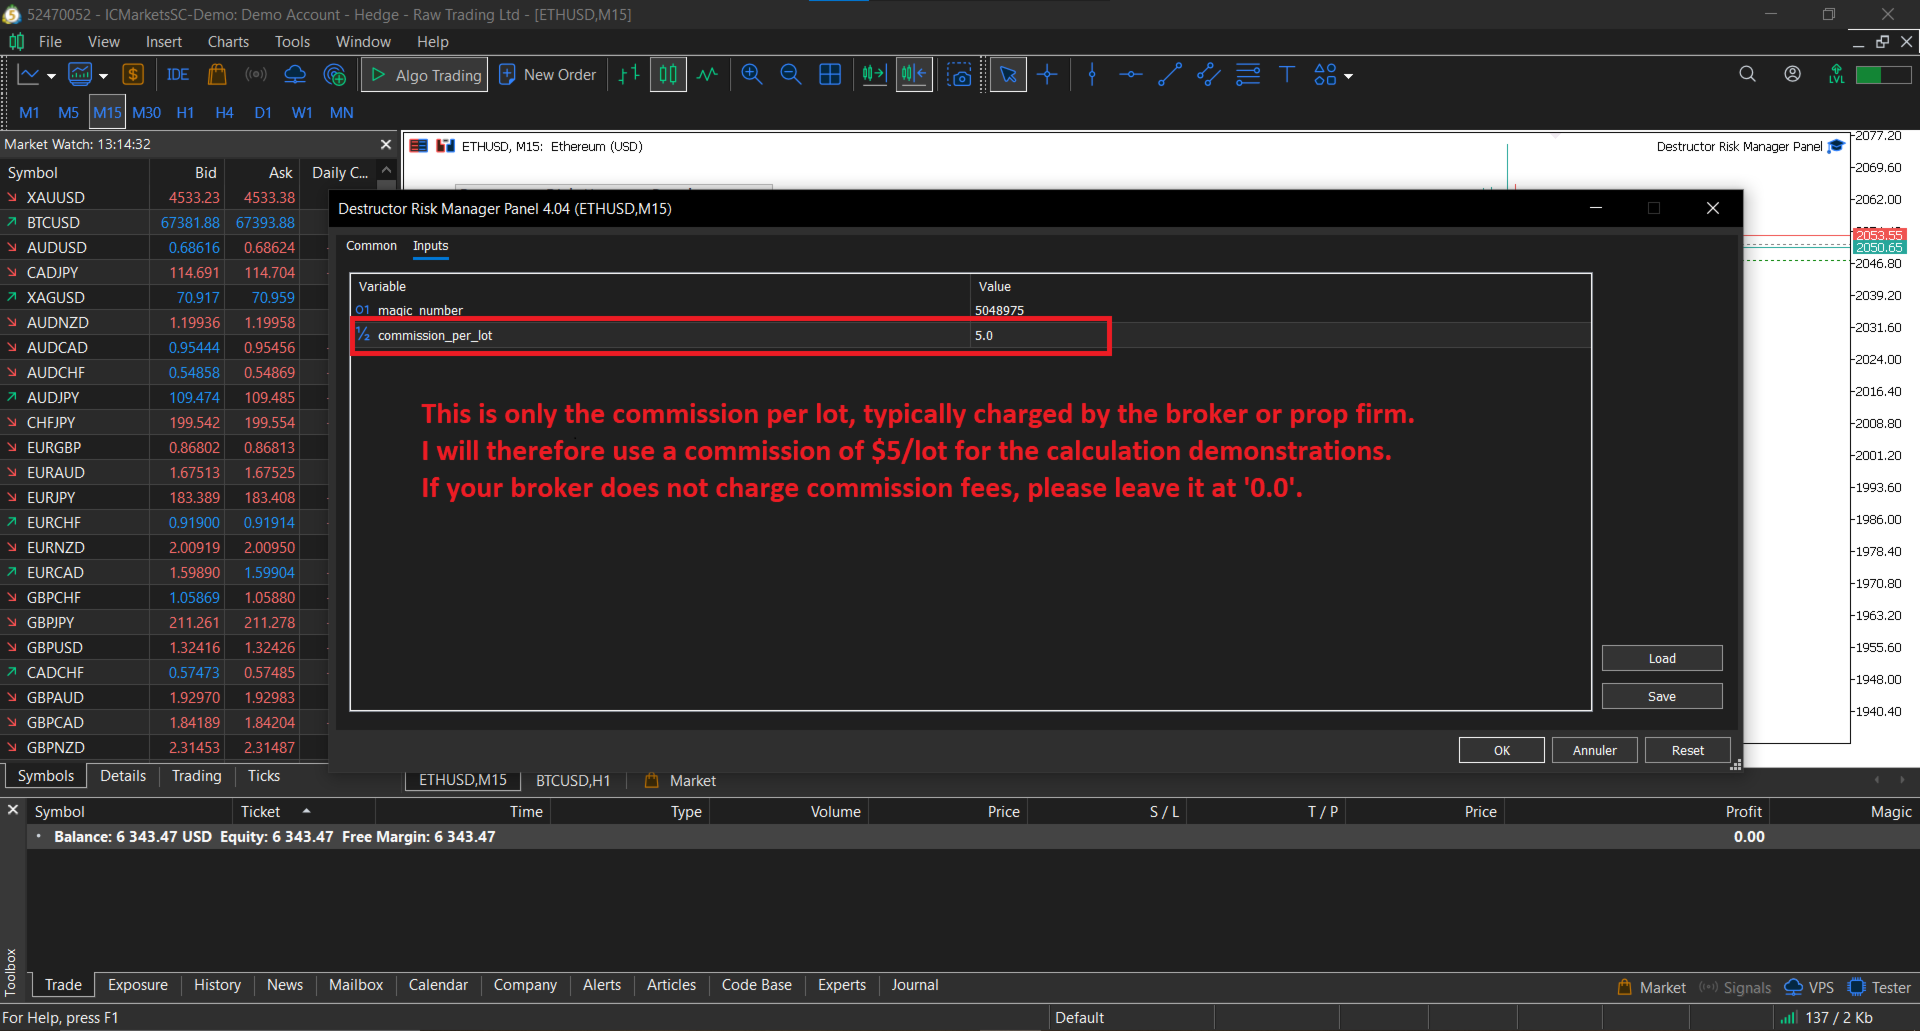This screenshot has height=1031, width=1920.
Task: Select the M30 timeframe
Action: [x=146, y=113]
